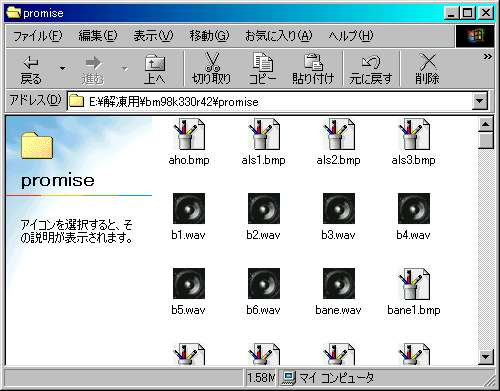The height and width of the screenshot is (391, 500).
Task: Click the scroll up arrow of file list
Action: coord(486,125)
